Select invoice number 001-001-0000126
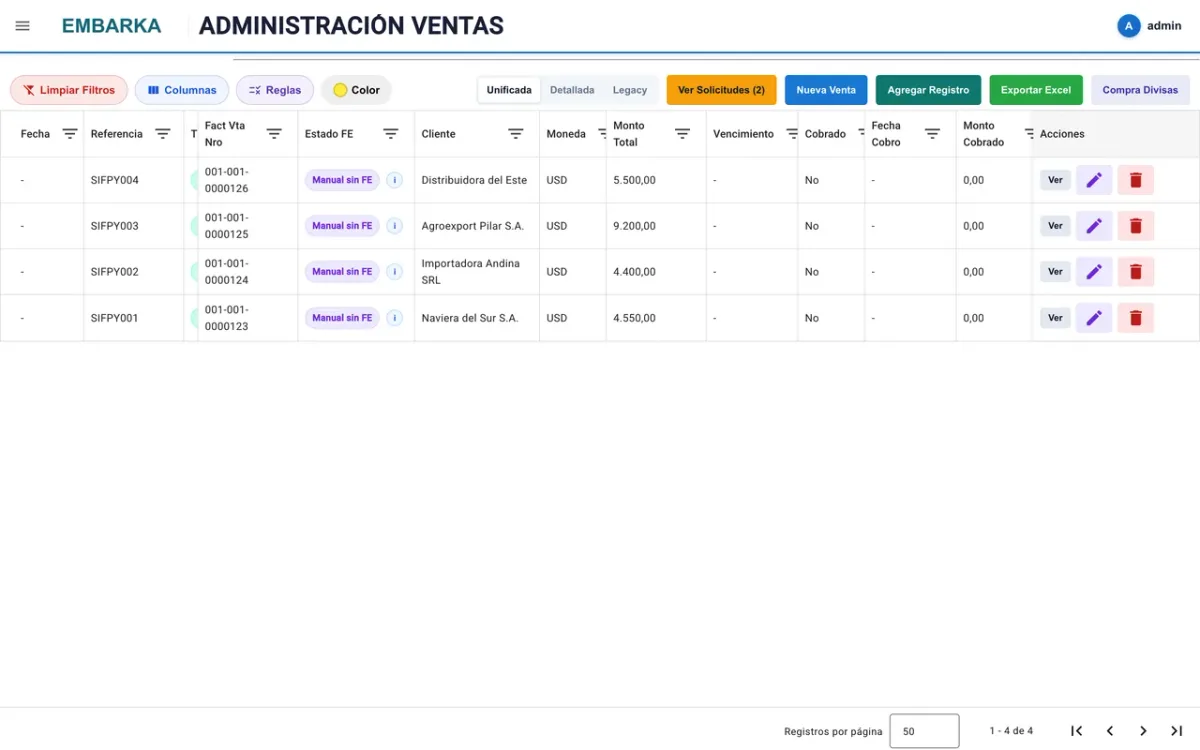Viewport: 1200px width, 750px height. pos(227,180)
